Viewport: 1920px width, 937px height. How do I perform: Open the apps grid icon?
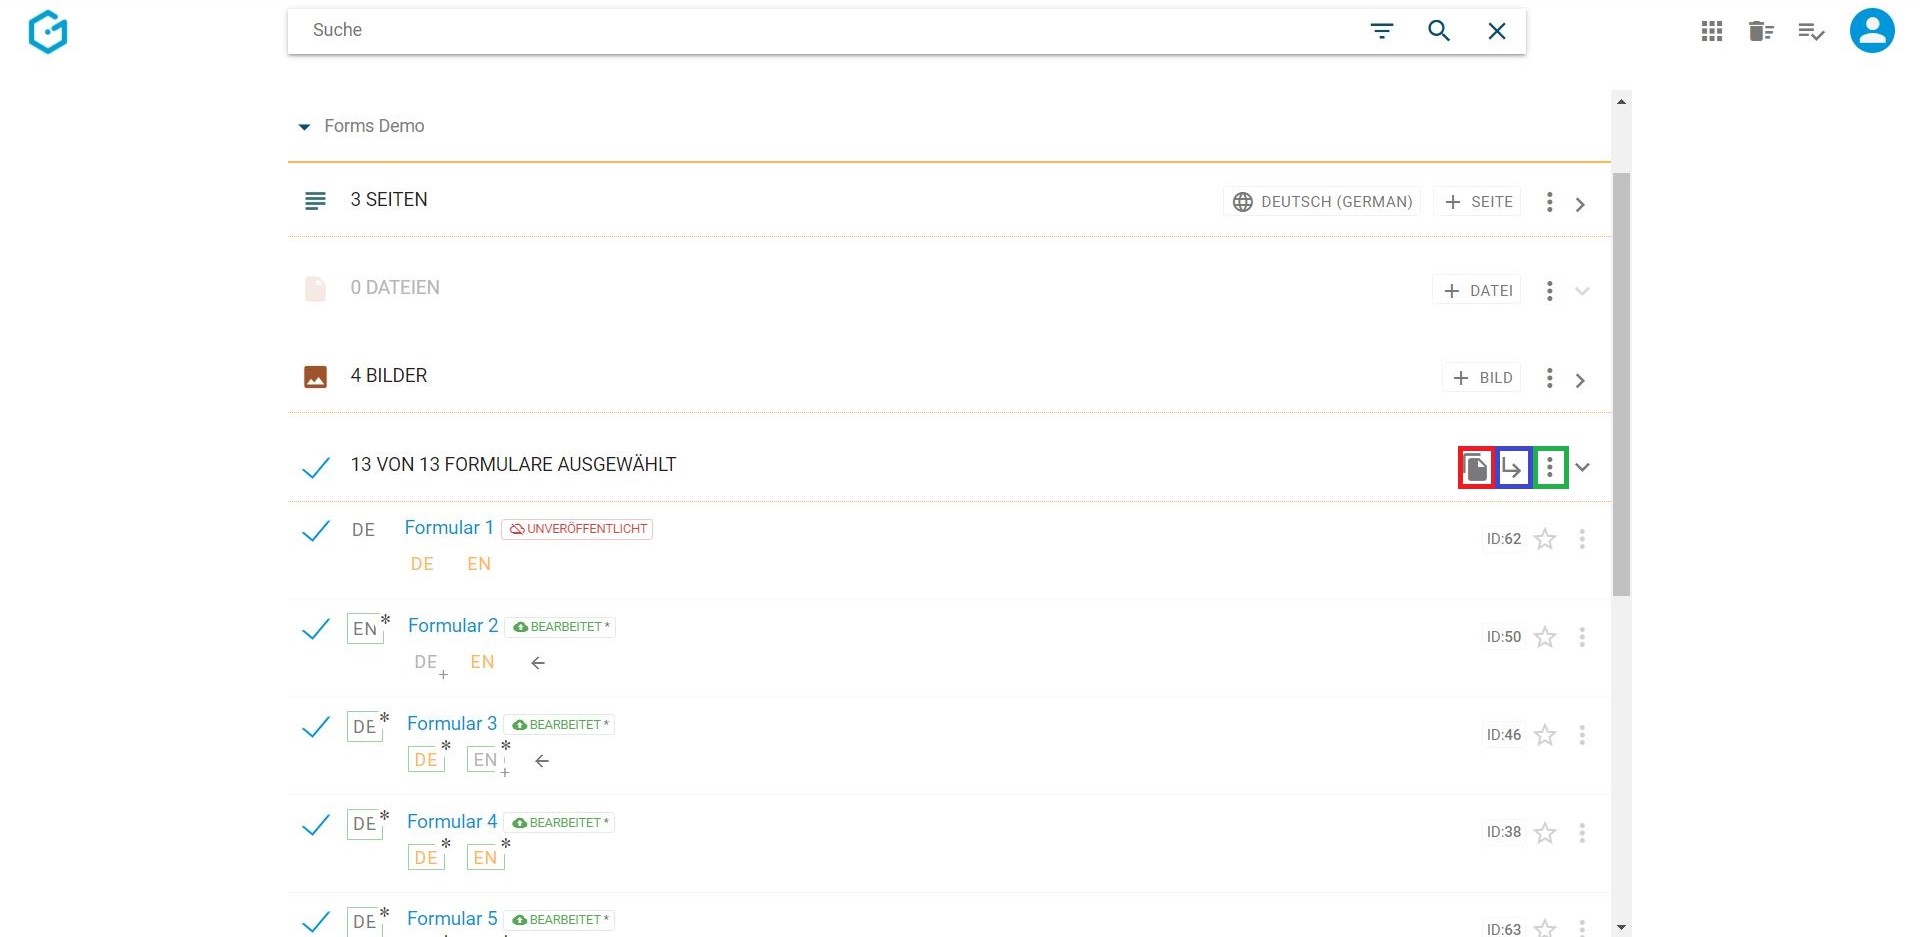[x=1712, y=32]
